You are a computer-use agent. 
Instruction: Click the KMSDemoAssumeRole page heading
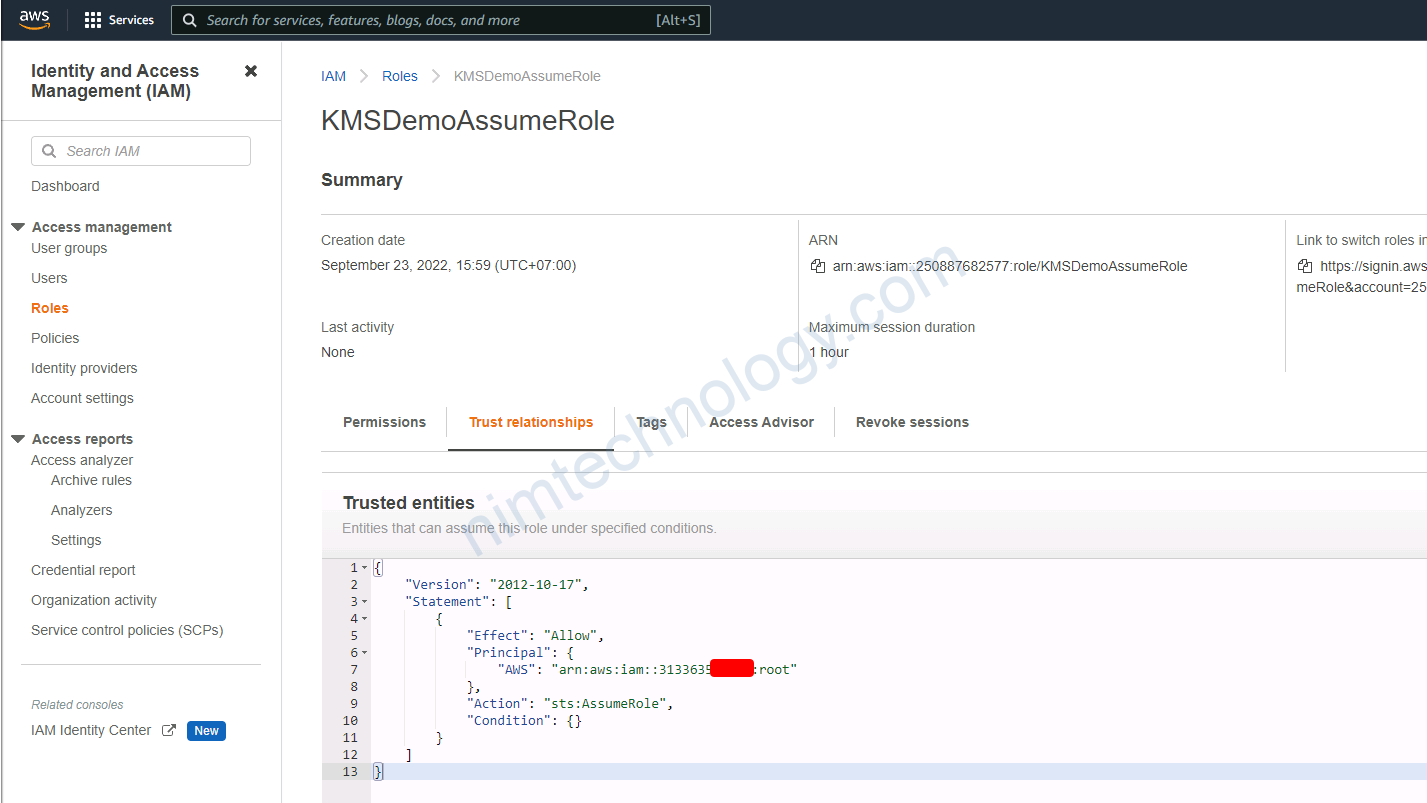point(468,121)
